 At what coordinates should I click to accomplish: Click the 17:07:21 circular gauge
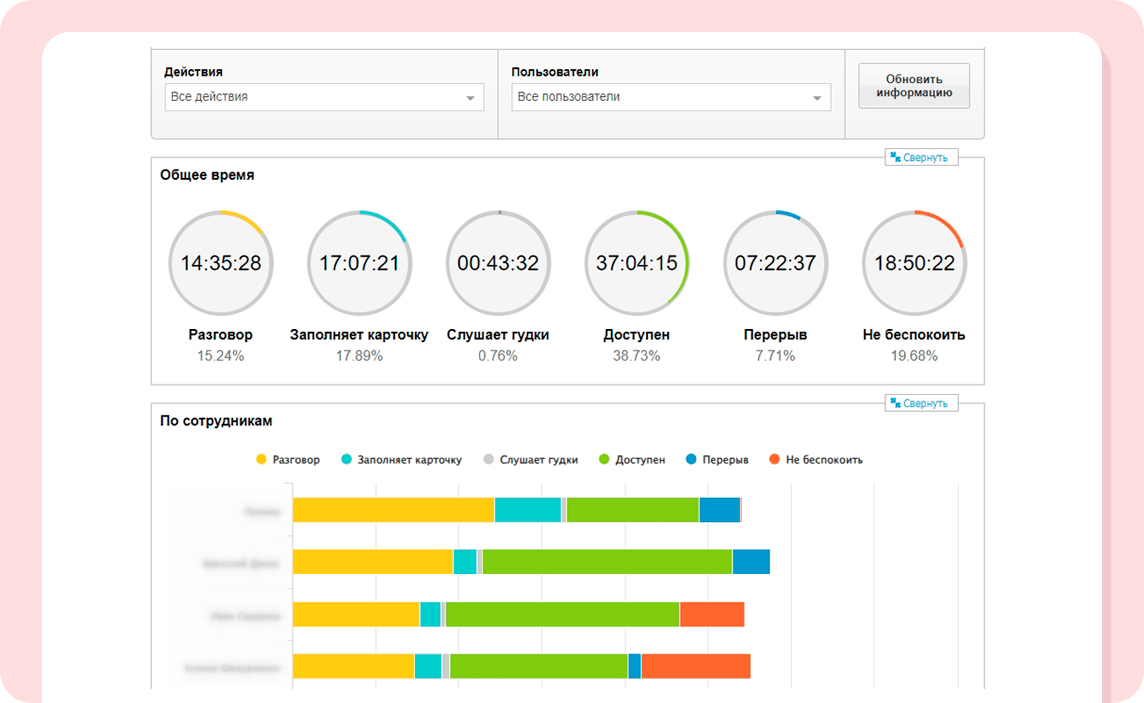360,263
